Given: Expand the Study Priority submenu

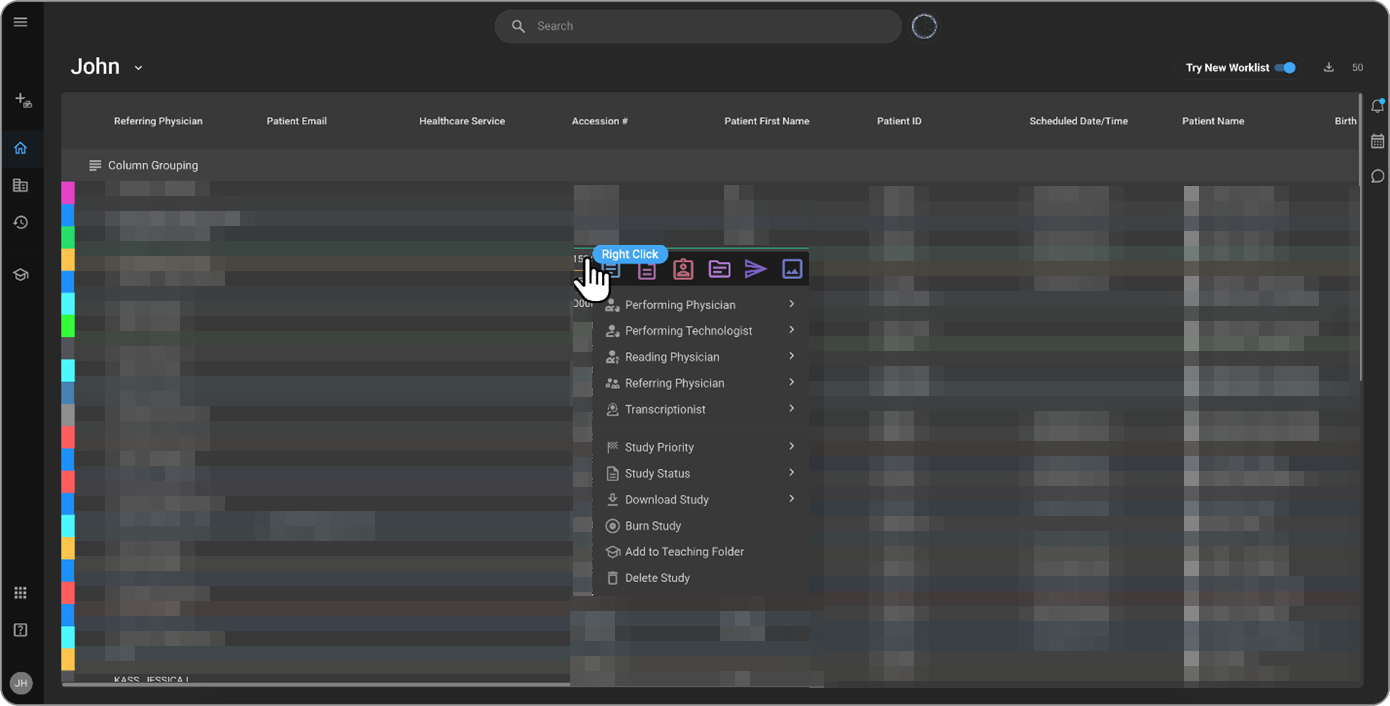Looking at the screenshot, I should click(660, 446).
